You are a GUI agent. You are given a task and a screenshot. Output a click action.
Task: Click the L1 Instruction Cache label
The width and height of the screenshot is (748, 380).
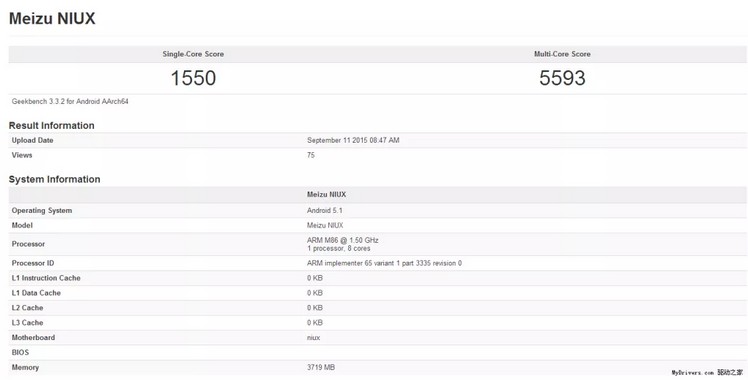coord(46,278)
